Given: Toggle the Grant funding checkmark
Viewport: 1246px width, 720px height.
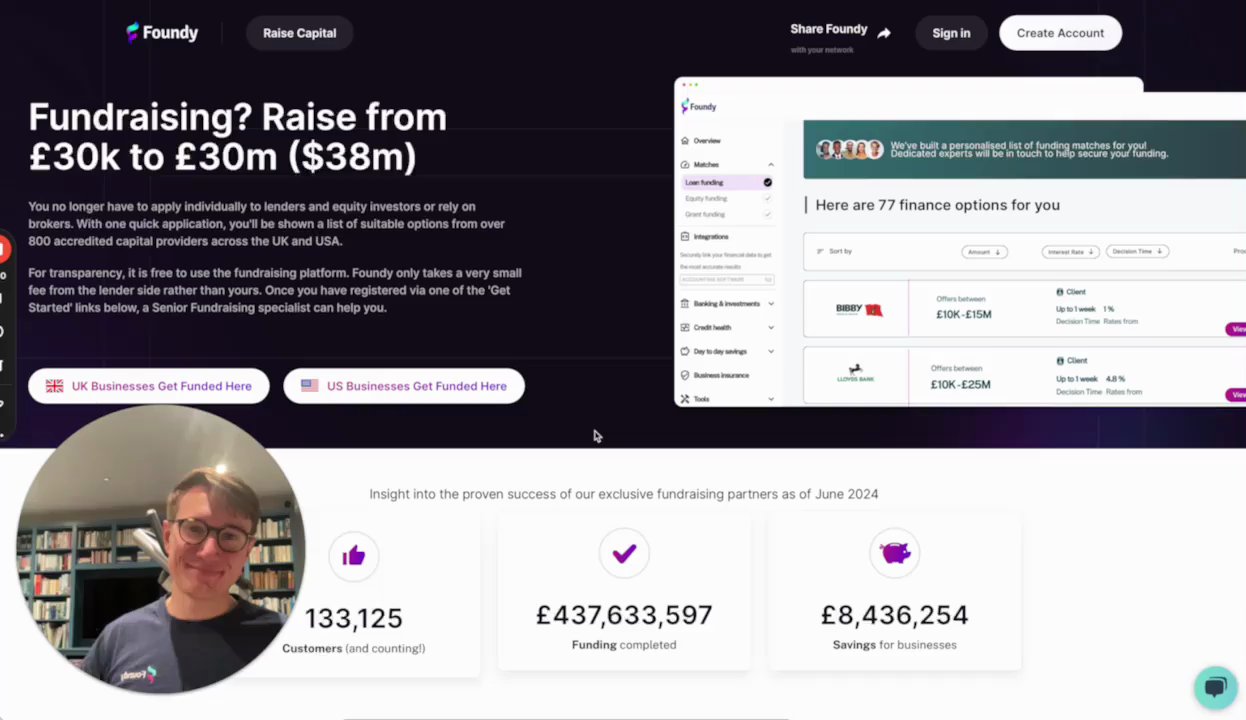Looking at the screenshot, I should [x=767, y=214].
